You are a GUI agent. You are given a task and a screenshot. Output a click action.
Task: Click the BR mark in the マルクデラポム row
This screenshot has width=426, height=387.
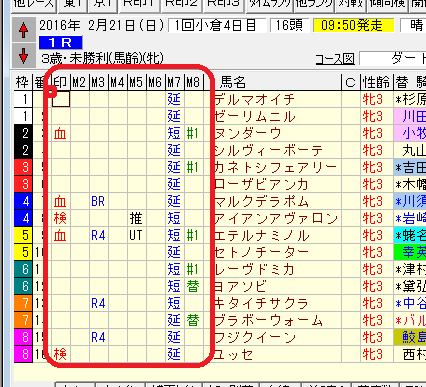(98, 201)
